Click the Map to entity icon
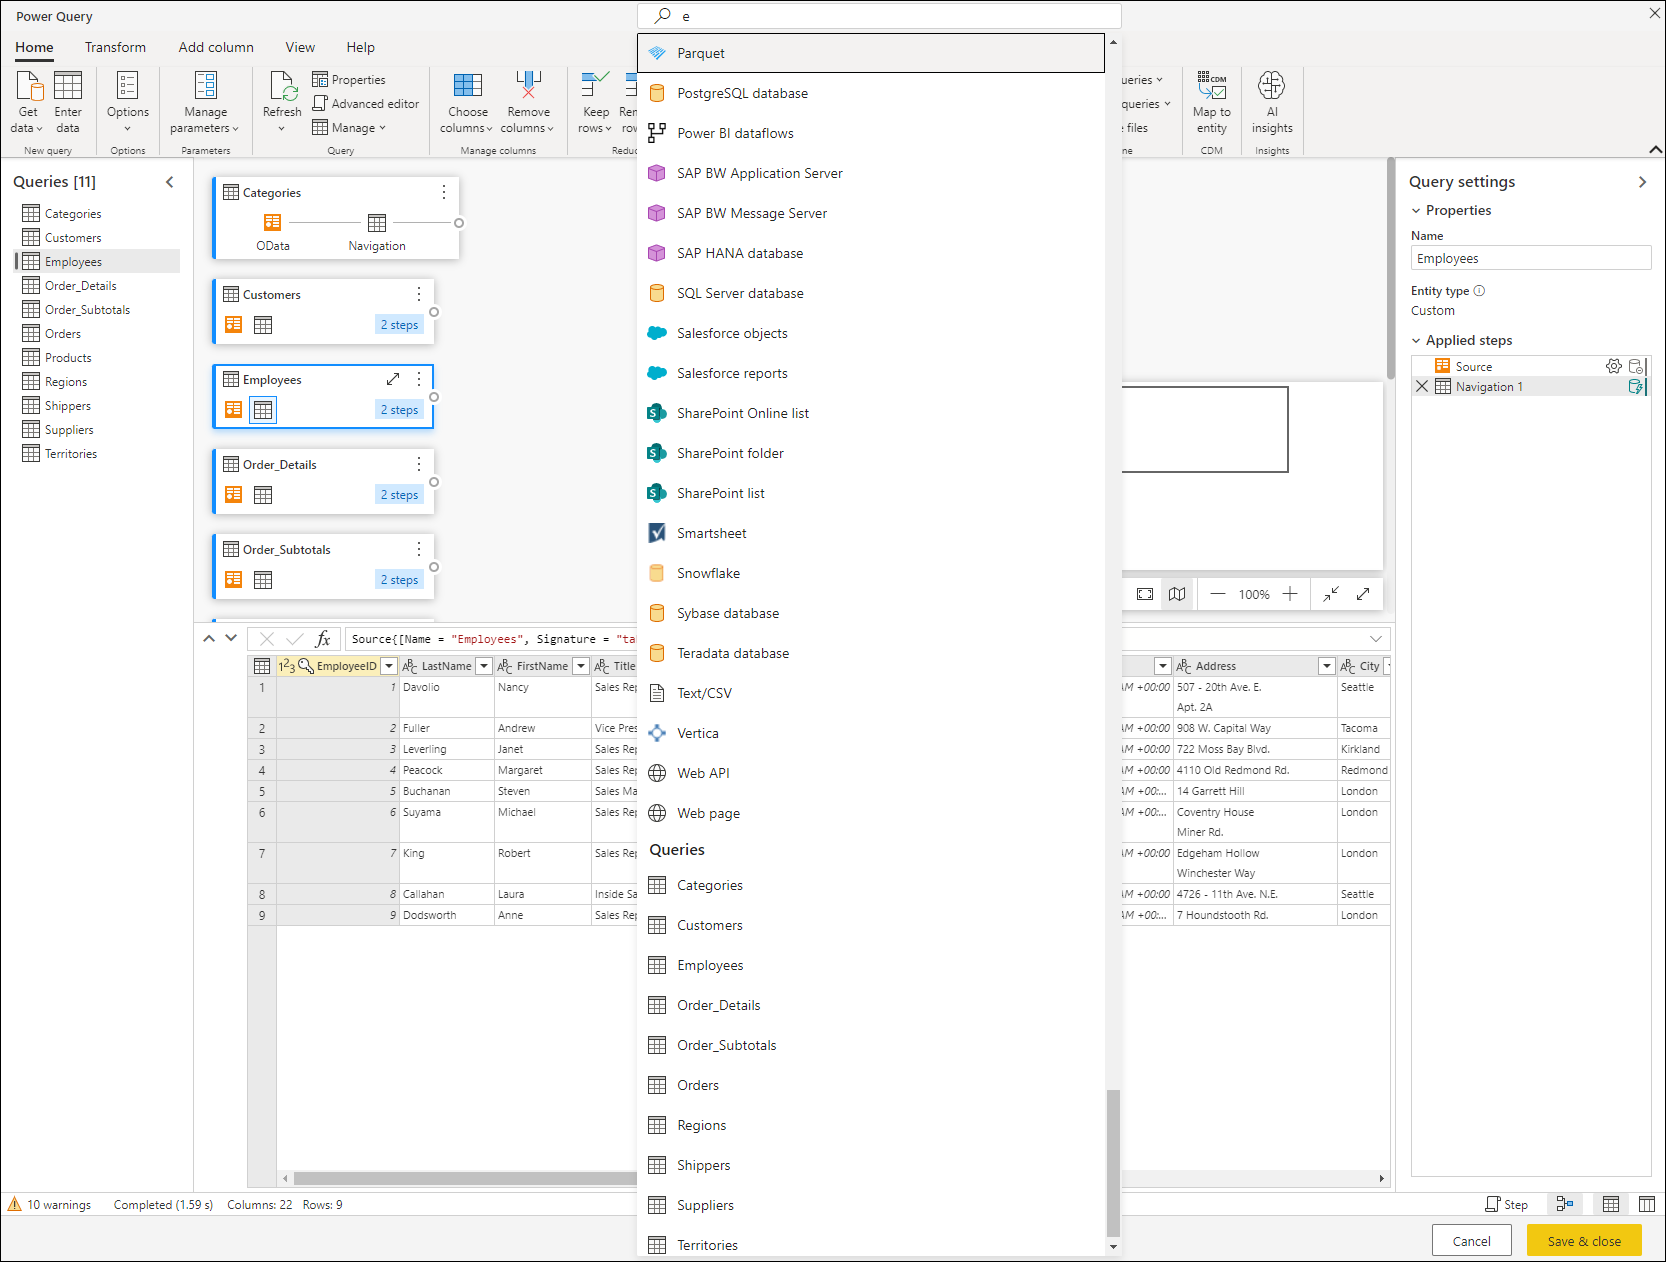The height and width of the screenshot is (1262, 1666). pyautogui.click(x=1212, y=85)
